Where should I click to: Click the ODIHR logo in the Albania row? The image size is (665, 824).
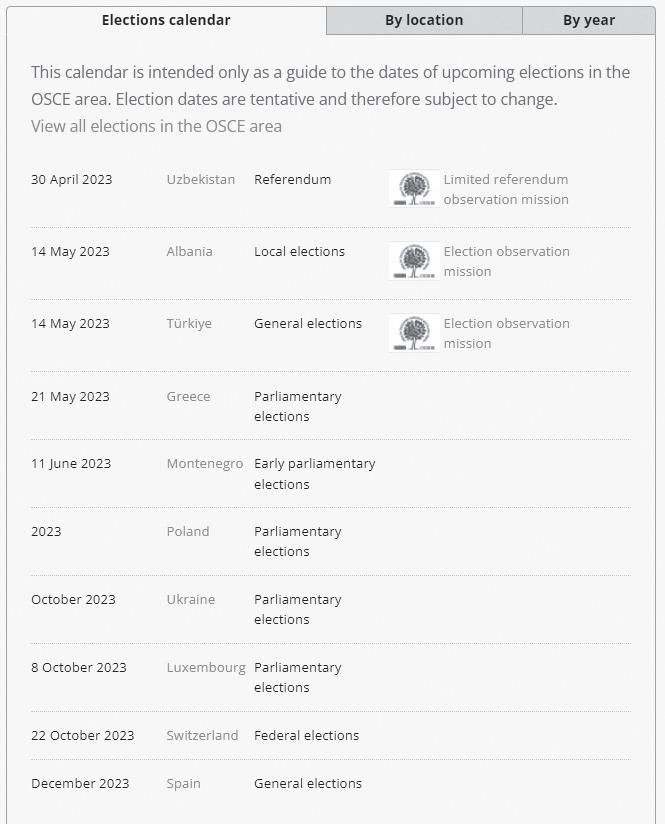point(414,261)
